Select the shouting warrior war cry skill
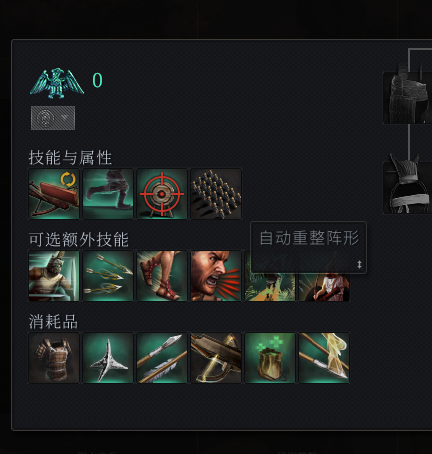 216,276
